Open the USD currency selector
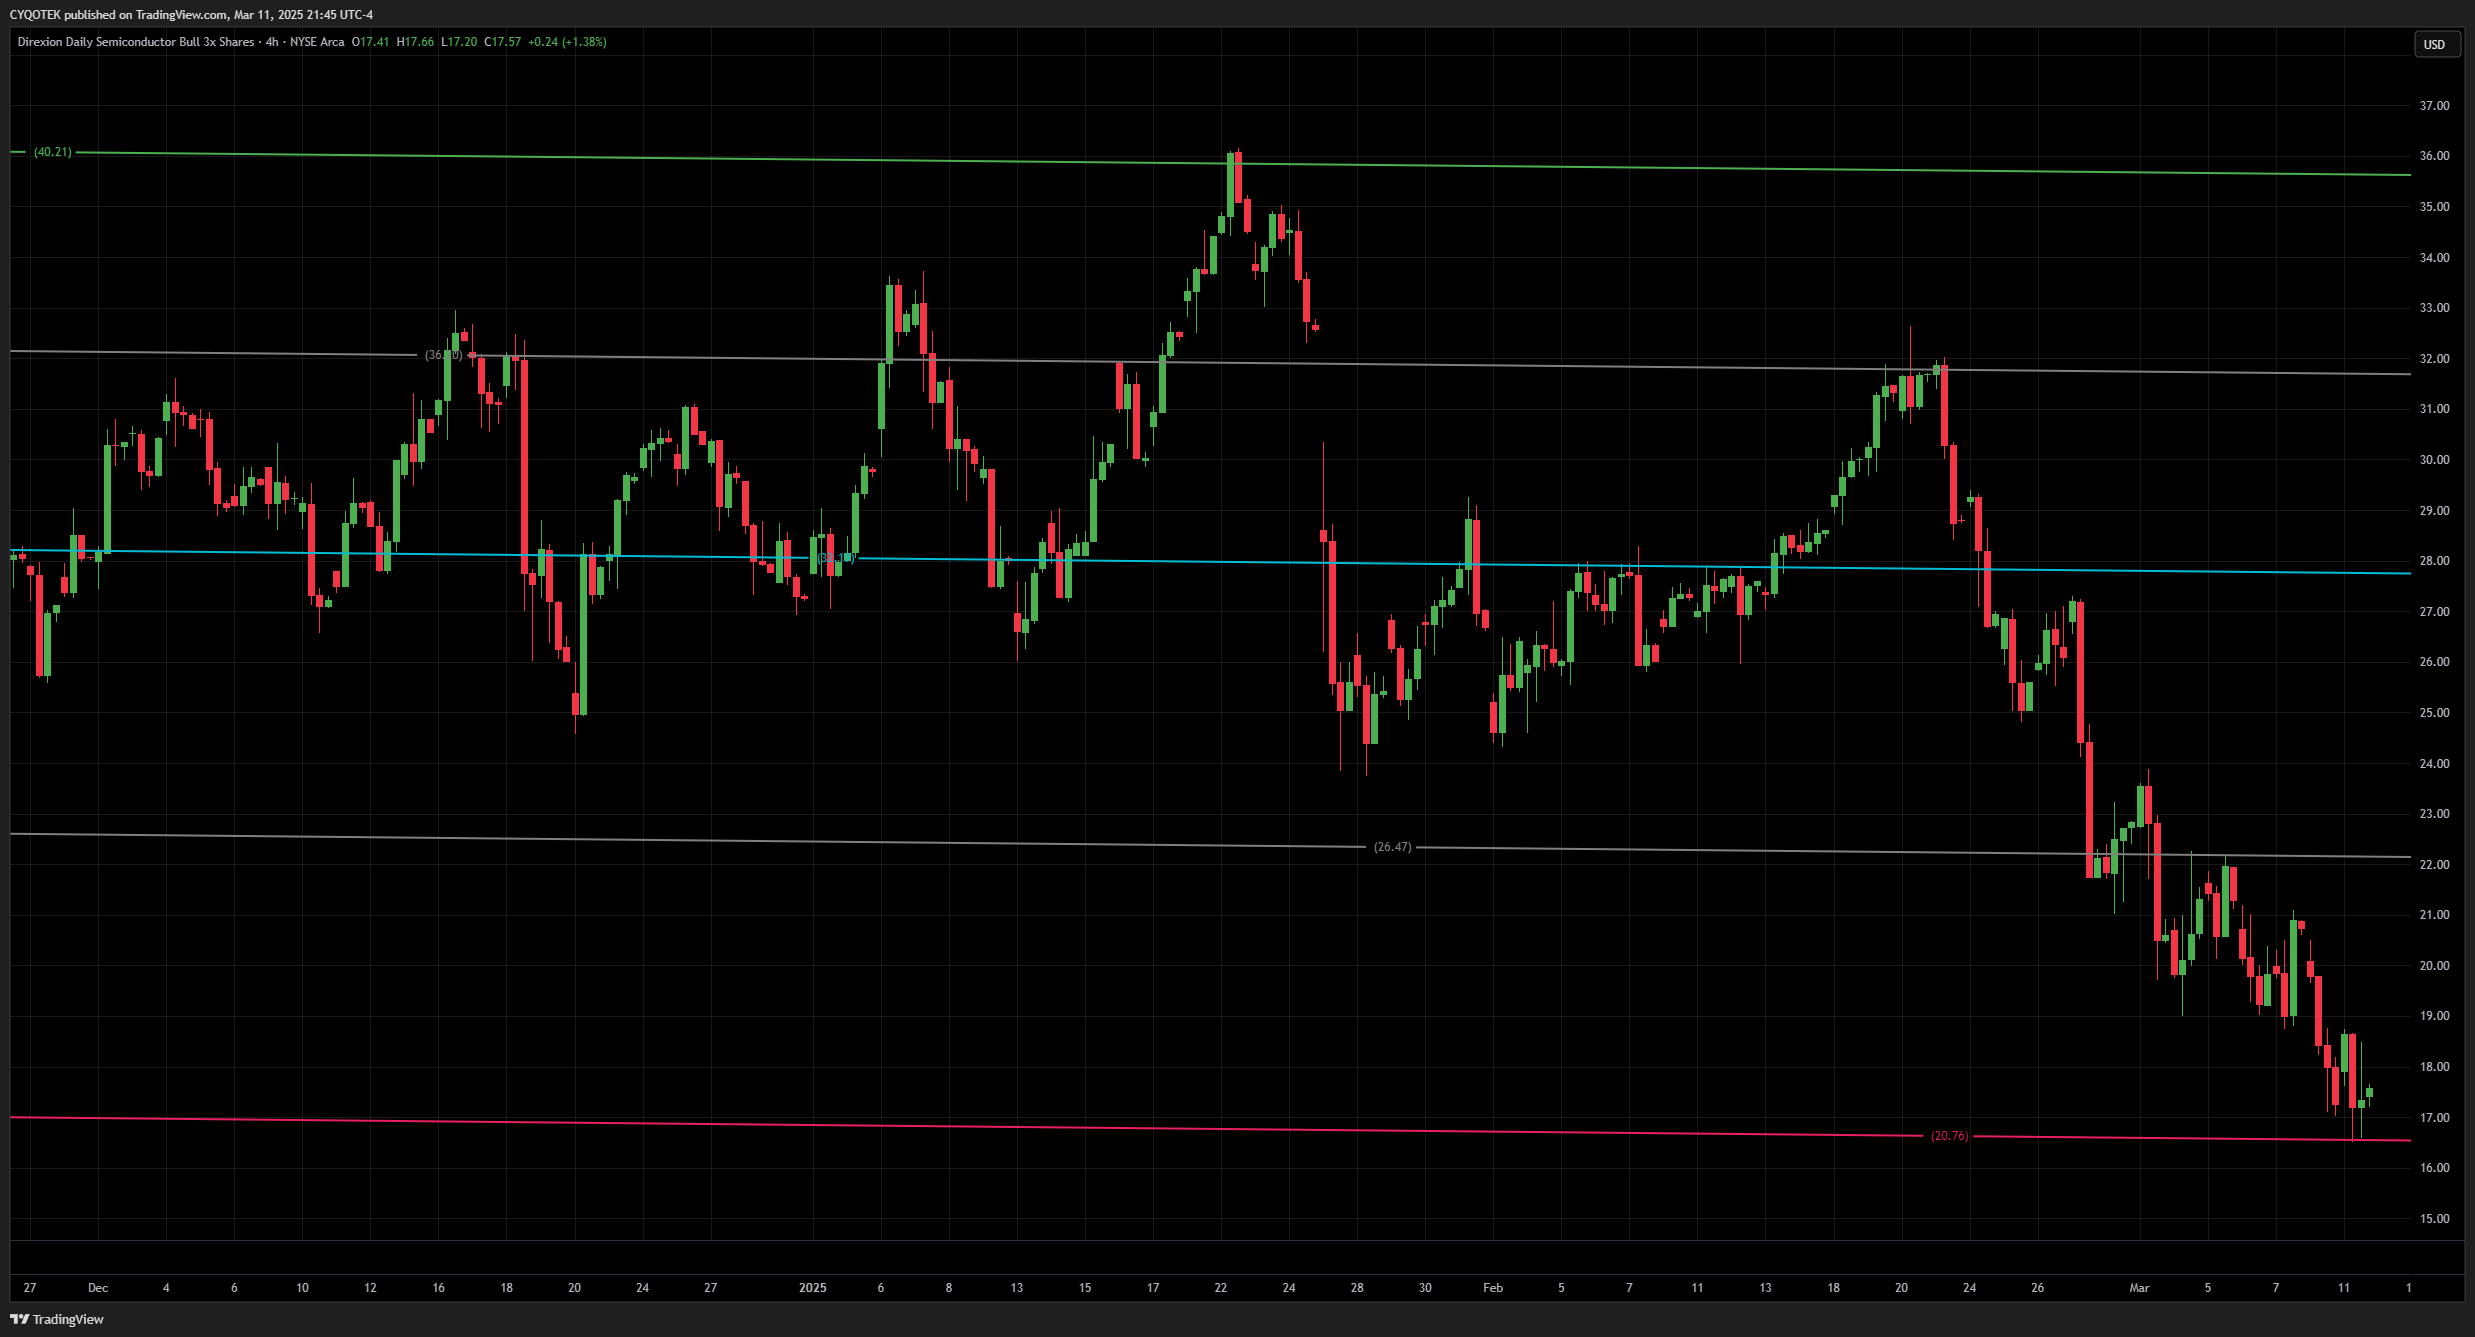Viewport: 2475px width, 1337px height. click(x=2435, y=44)
